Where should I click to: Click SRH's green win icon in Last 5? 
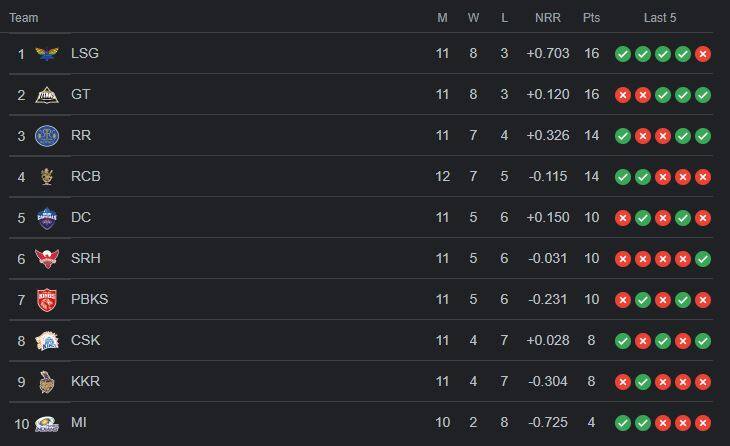[703, 259]
